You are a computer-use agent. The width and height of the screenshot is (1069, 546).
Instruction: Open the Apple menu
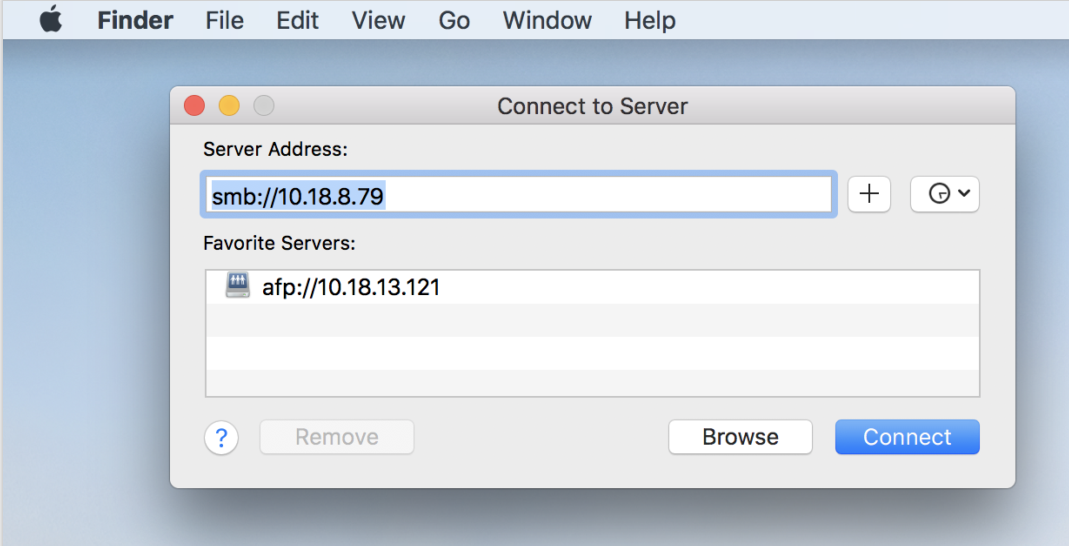[x=50, y=20]
